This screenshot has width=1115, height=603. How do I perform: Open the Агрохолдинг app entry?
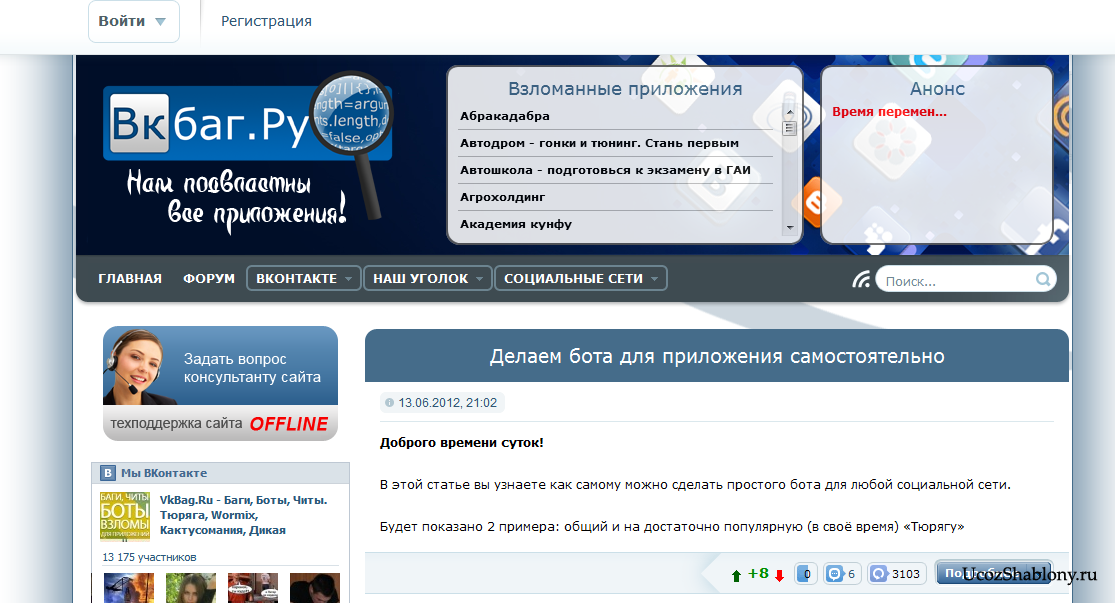502,197
